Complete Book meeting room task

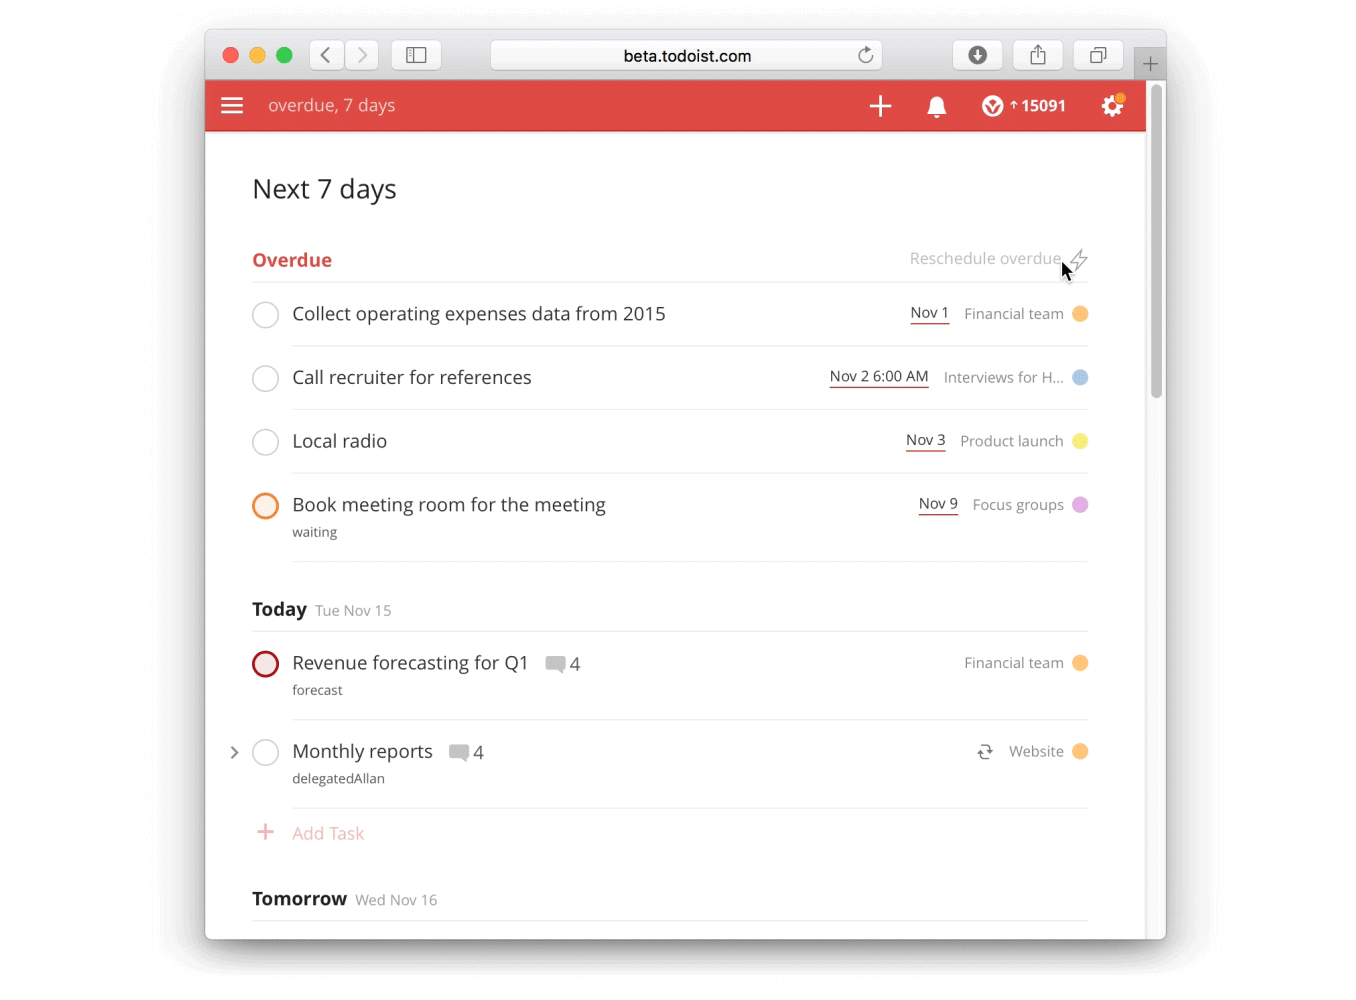265,506
